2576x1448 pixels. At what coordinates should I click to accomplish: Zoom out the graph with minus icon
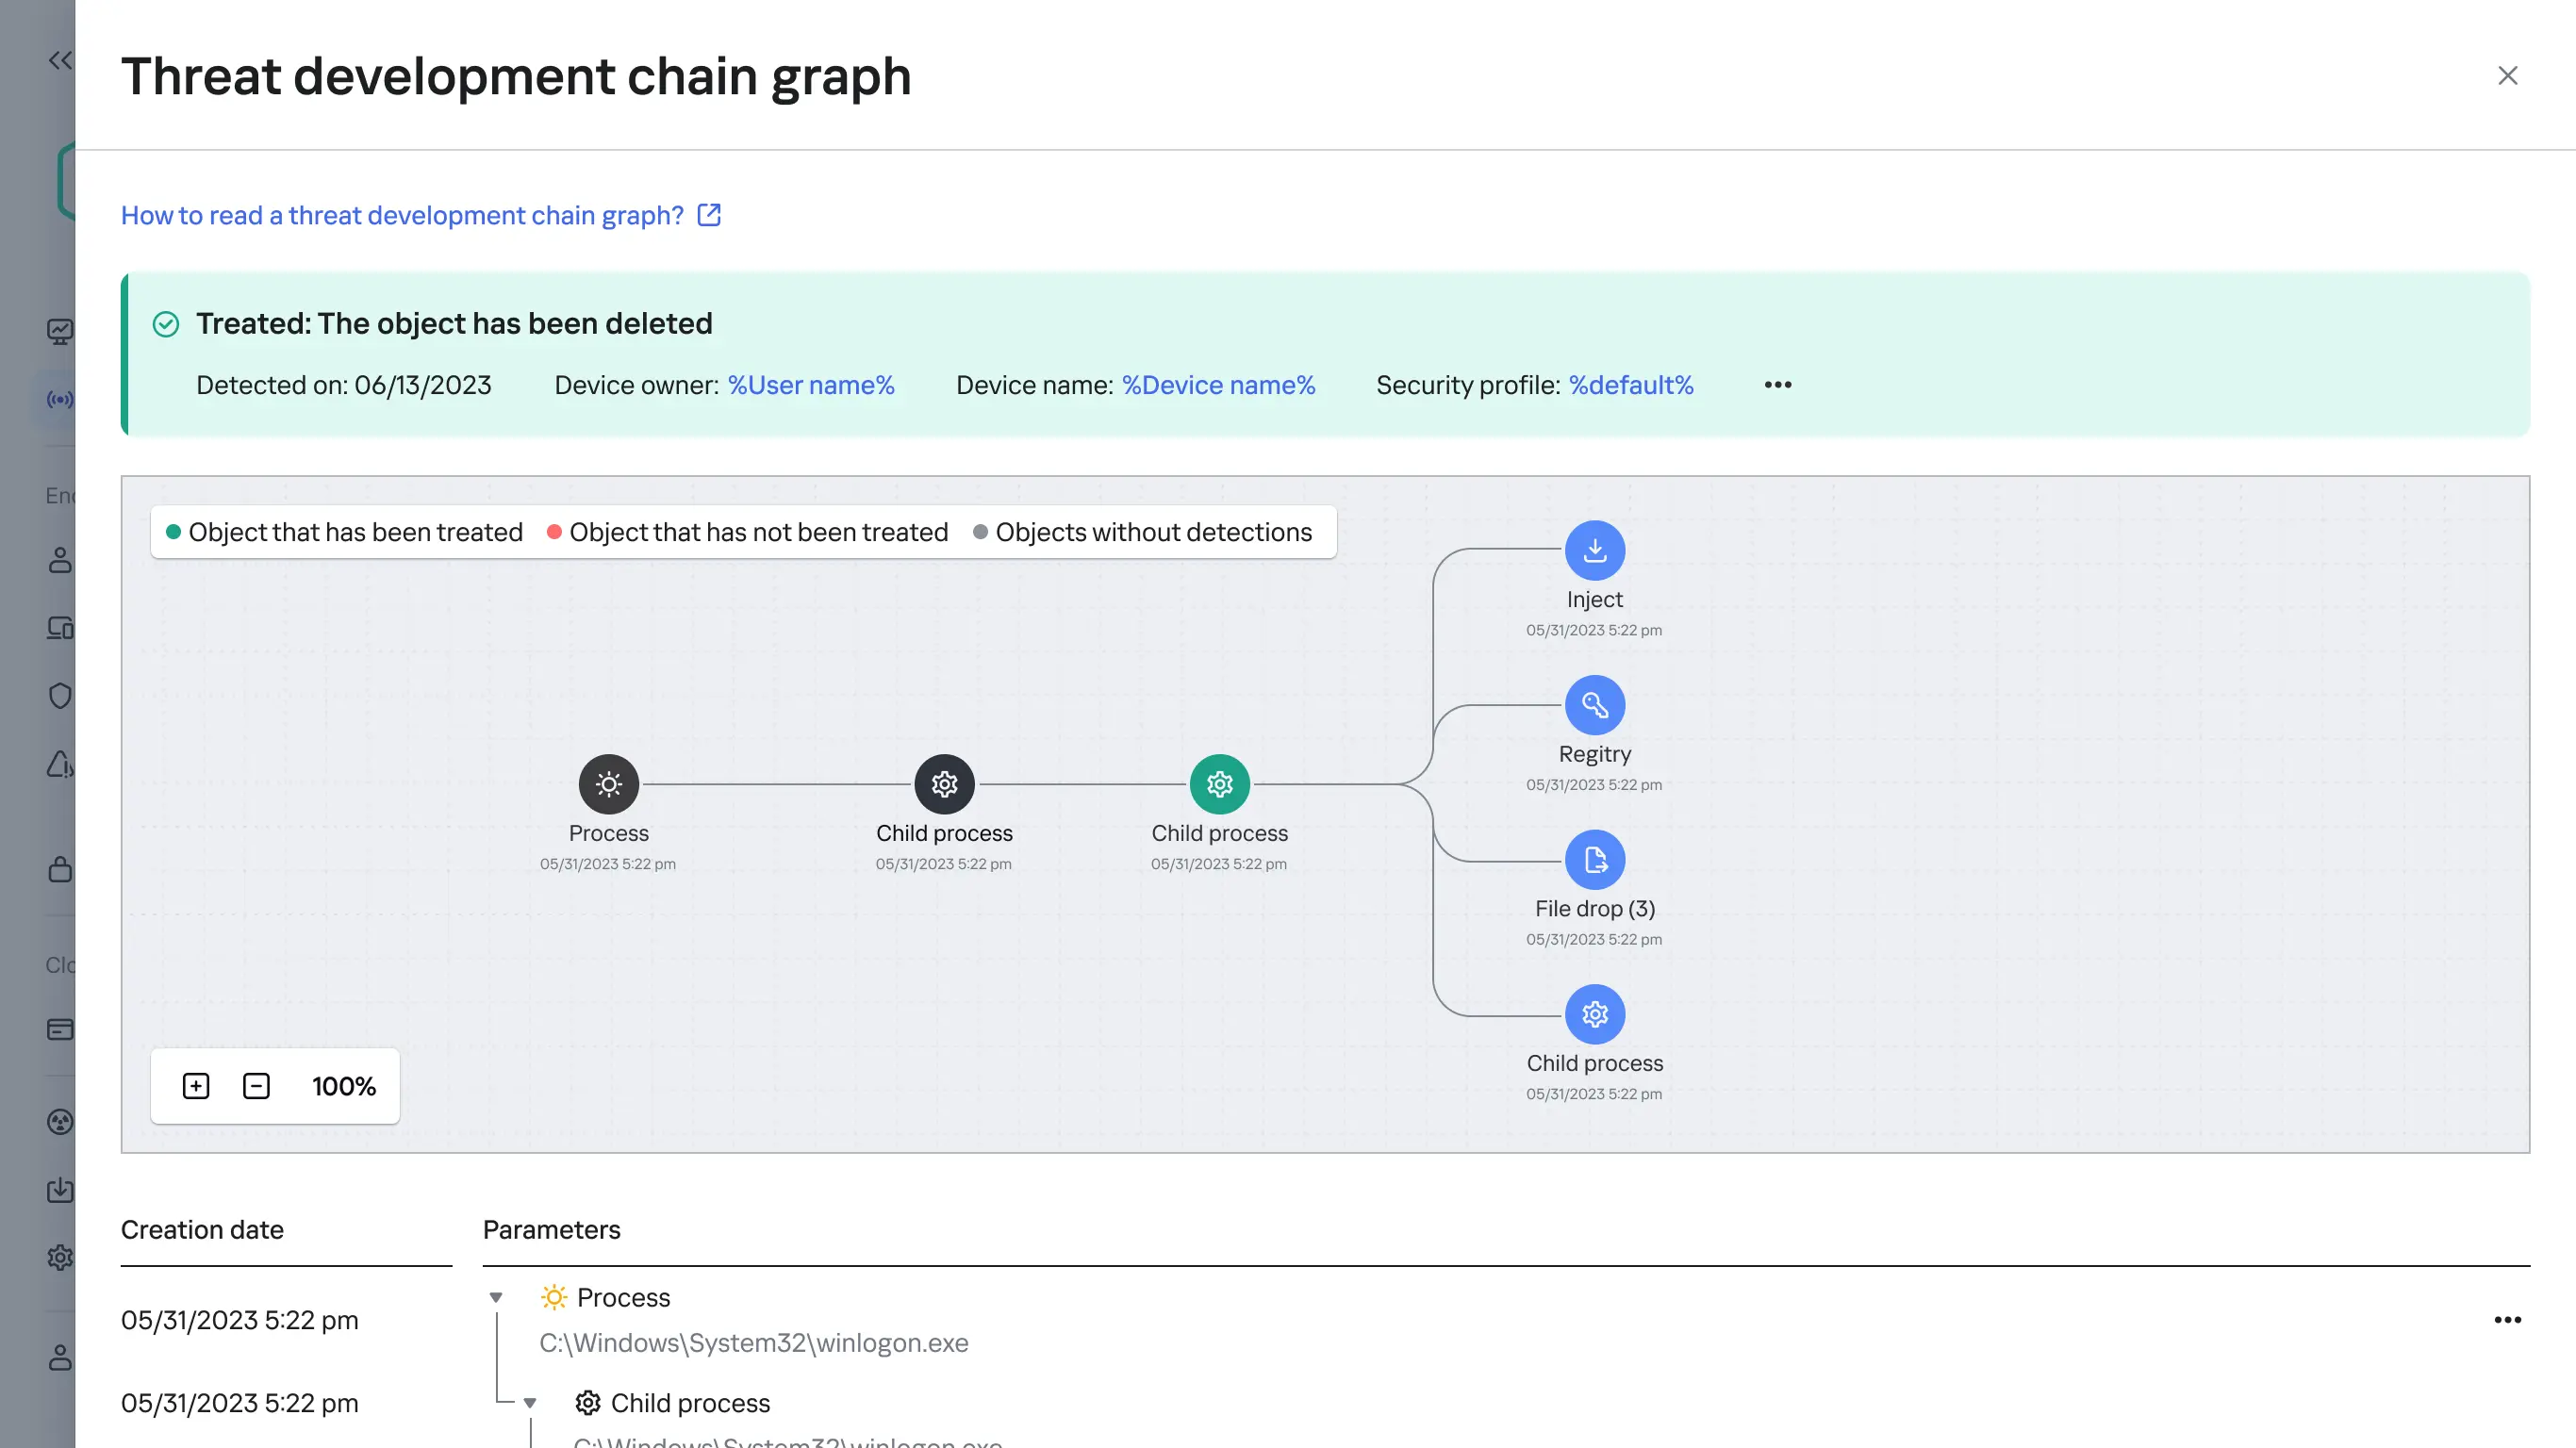[x=256, y=1086]
